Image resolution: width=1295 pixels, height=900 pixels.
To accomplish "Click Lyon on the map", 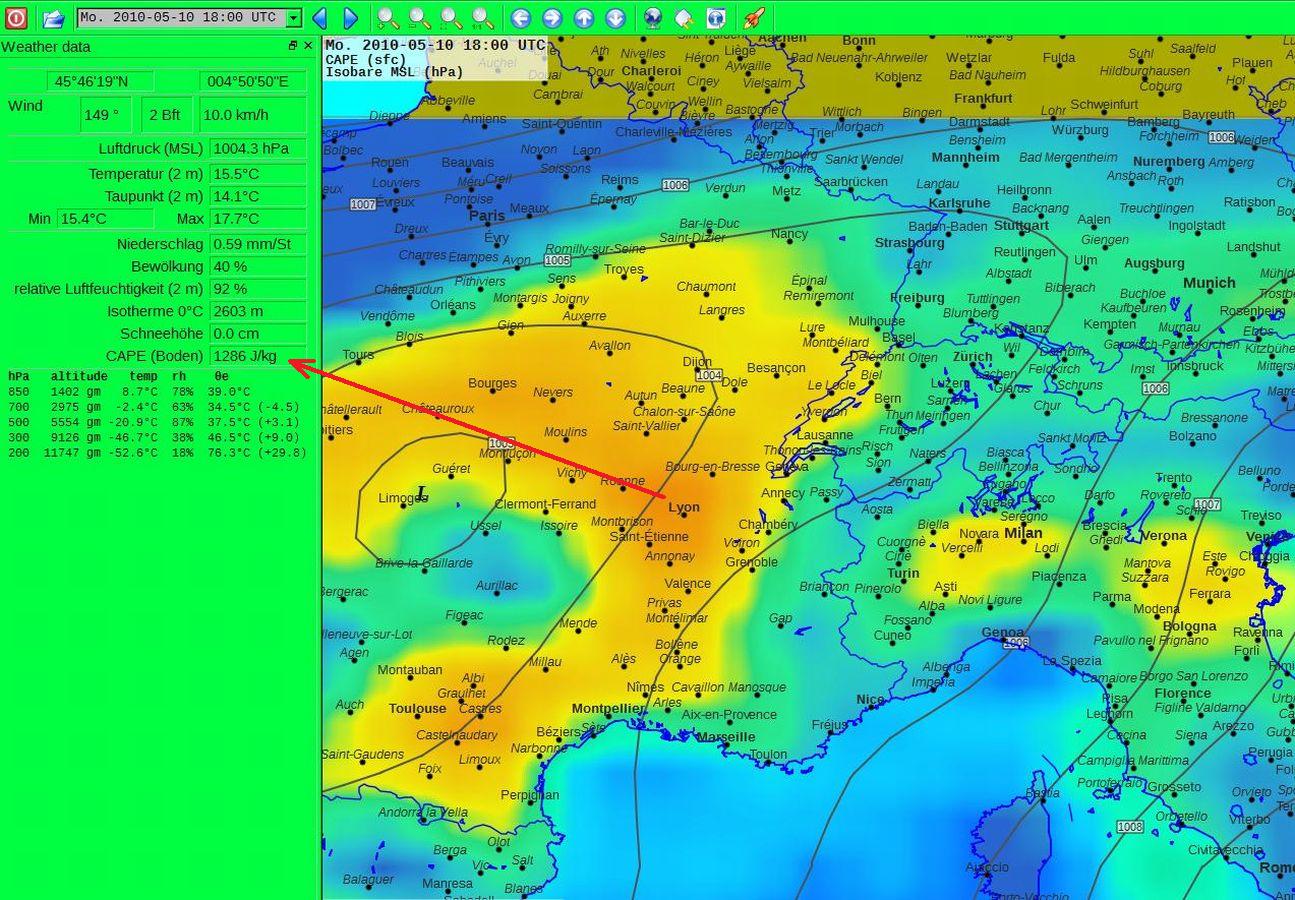I will [684, 507].
